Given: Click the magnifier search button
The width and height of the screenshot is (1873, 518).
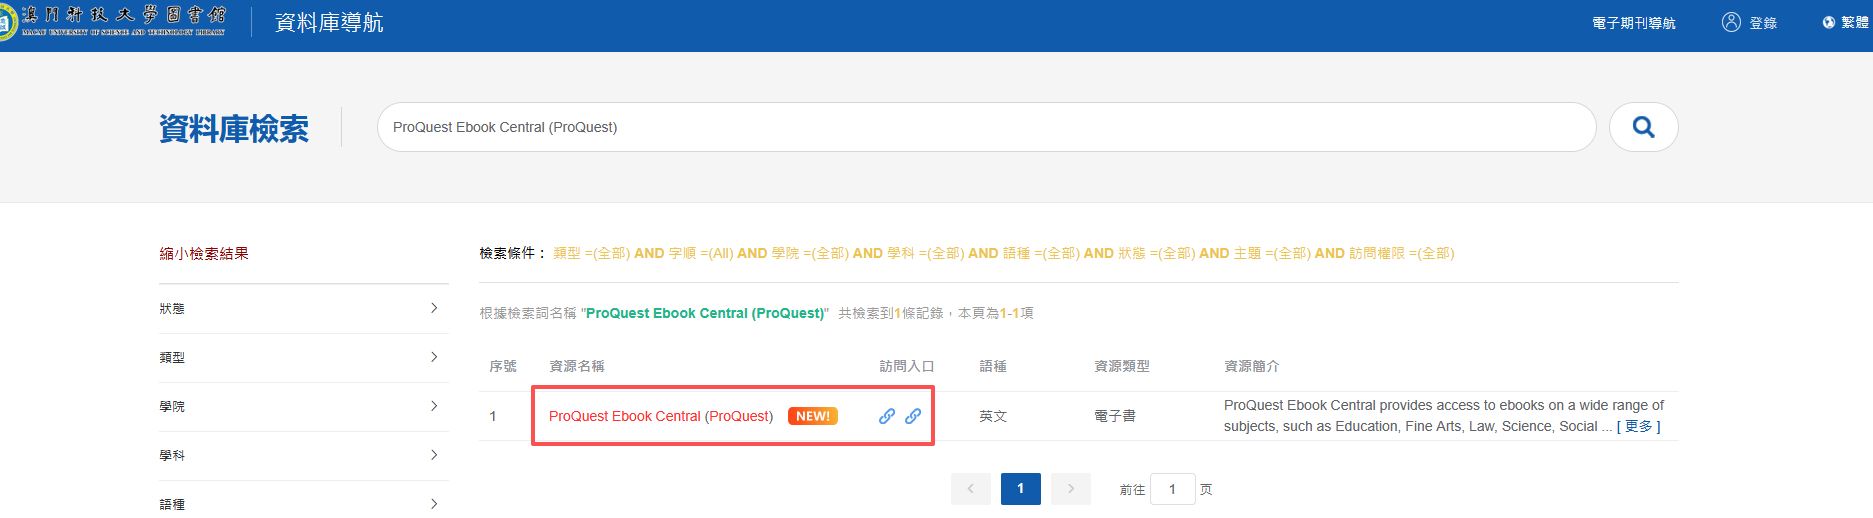Looking at the screenshot, I should (x=1643, y=127).
